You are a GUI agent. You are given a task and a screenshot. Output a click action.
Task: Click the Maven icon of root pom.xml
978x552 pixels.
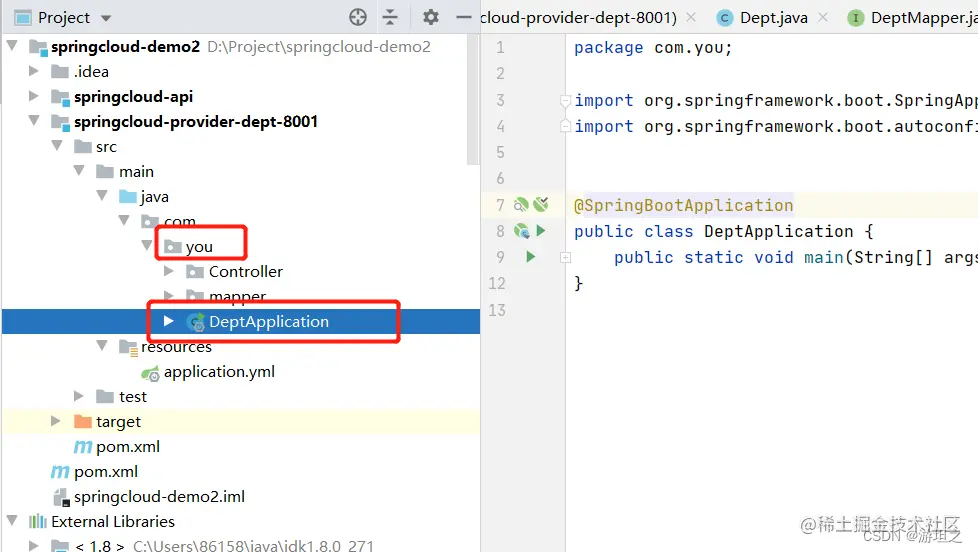pyautogui.click(x=60, y=472)
